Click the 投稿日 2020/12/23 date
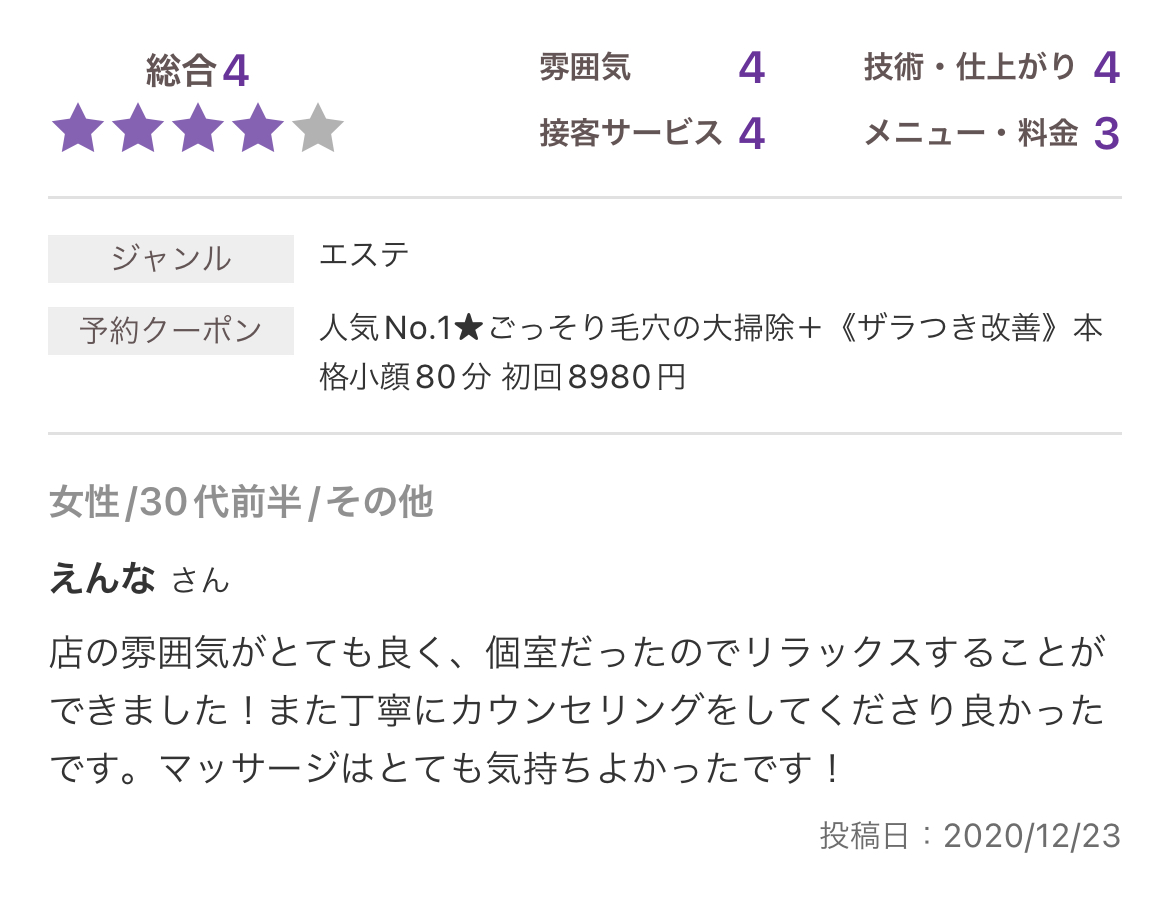Screen dimensions: 1170x899 [970, 836]
